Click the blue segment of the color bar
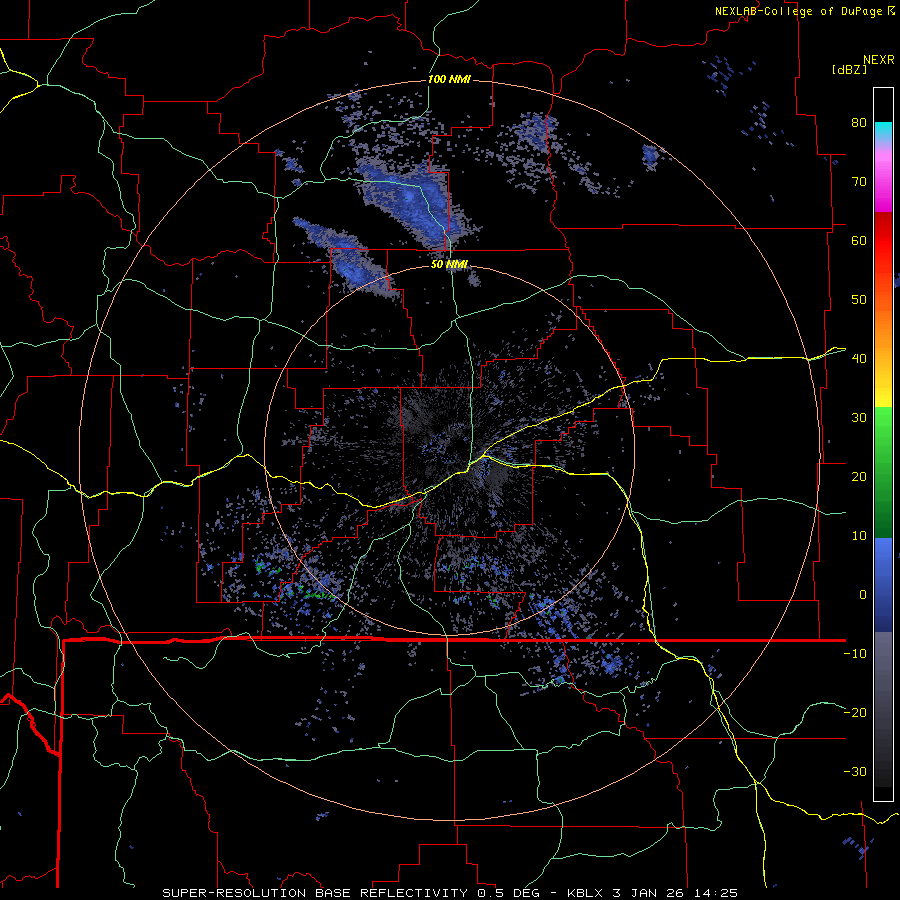Screen dimensions: 900x900 883,584
